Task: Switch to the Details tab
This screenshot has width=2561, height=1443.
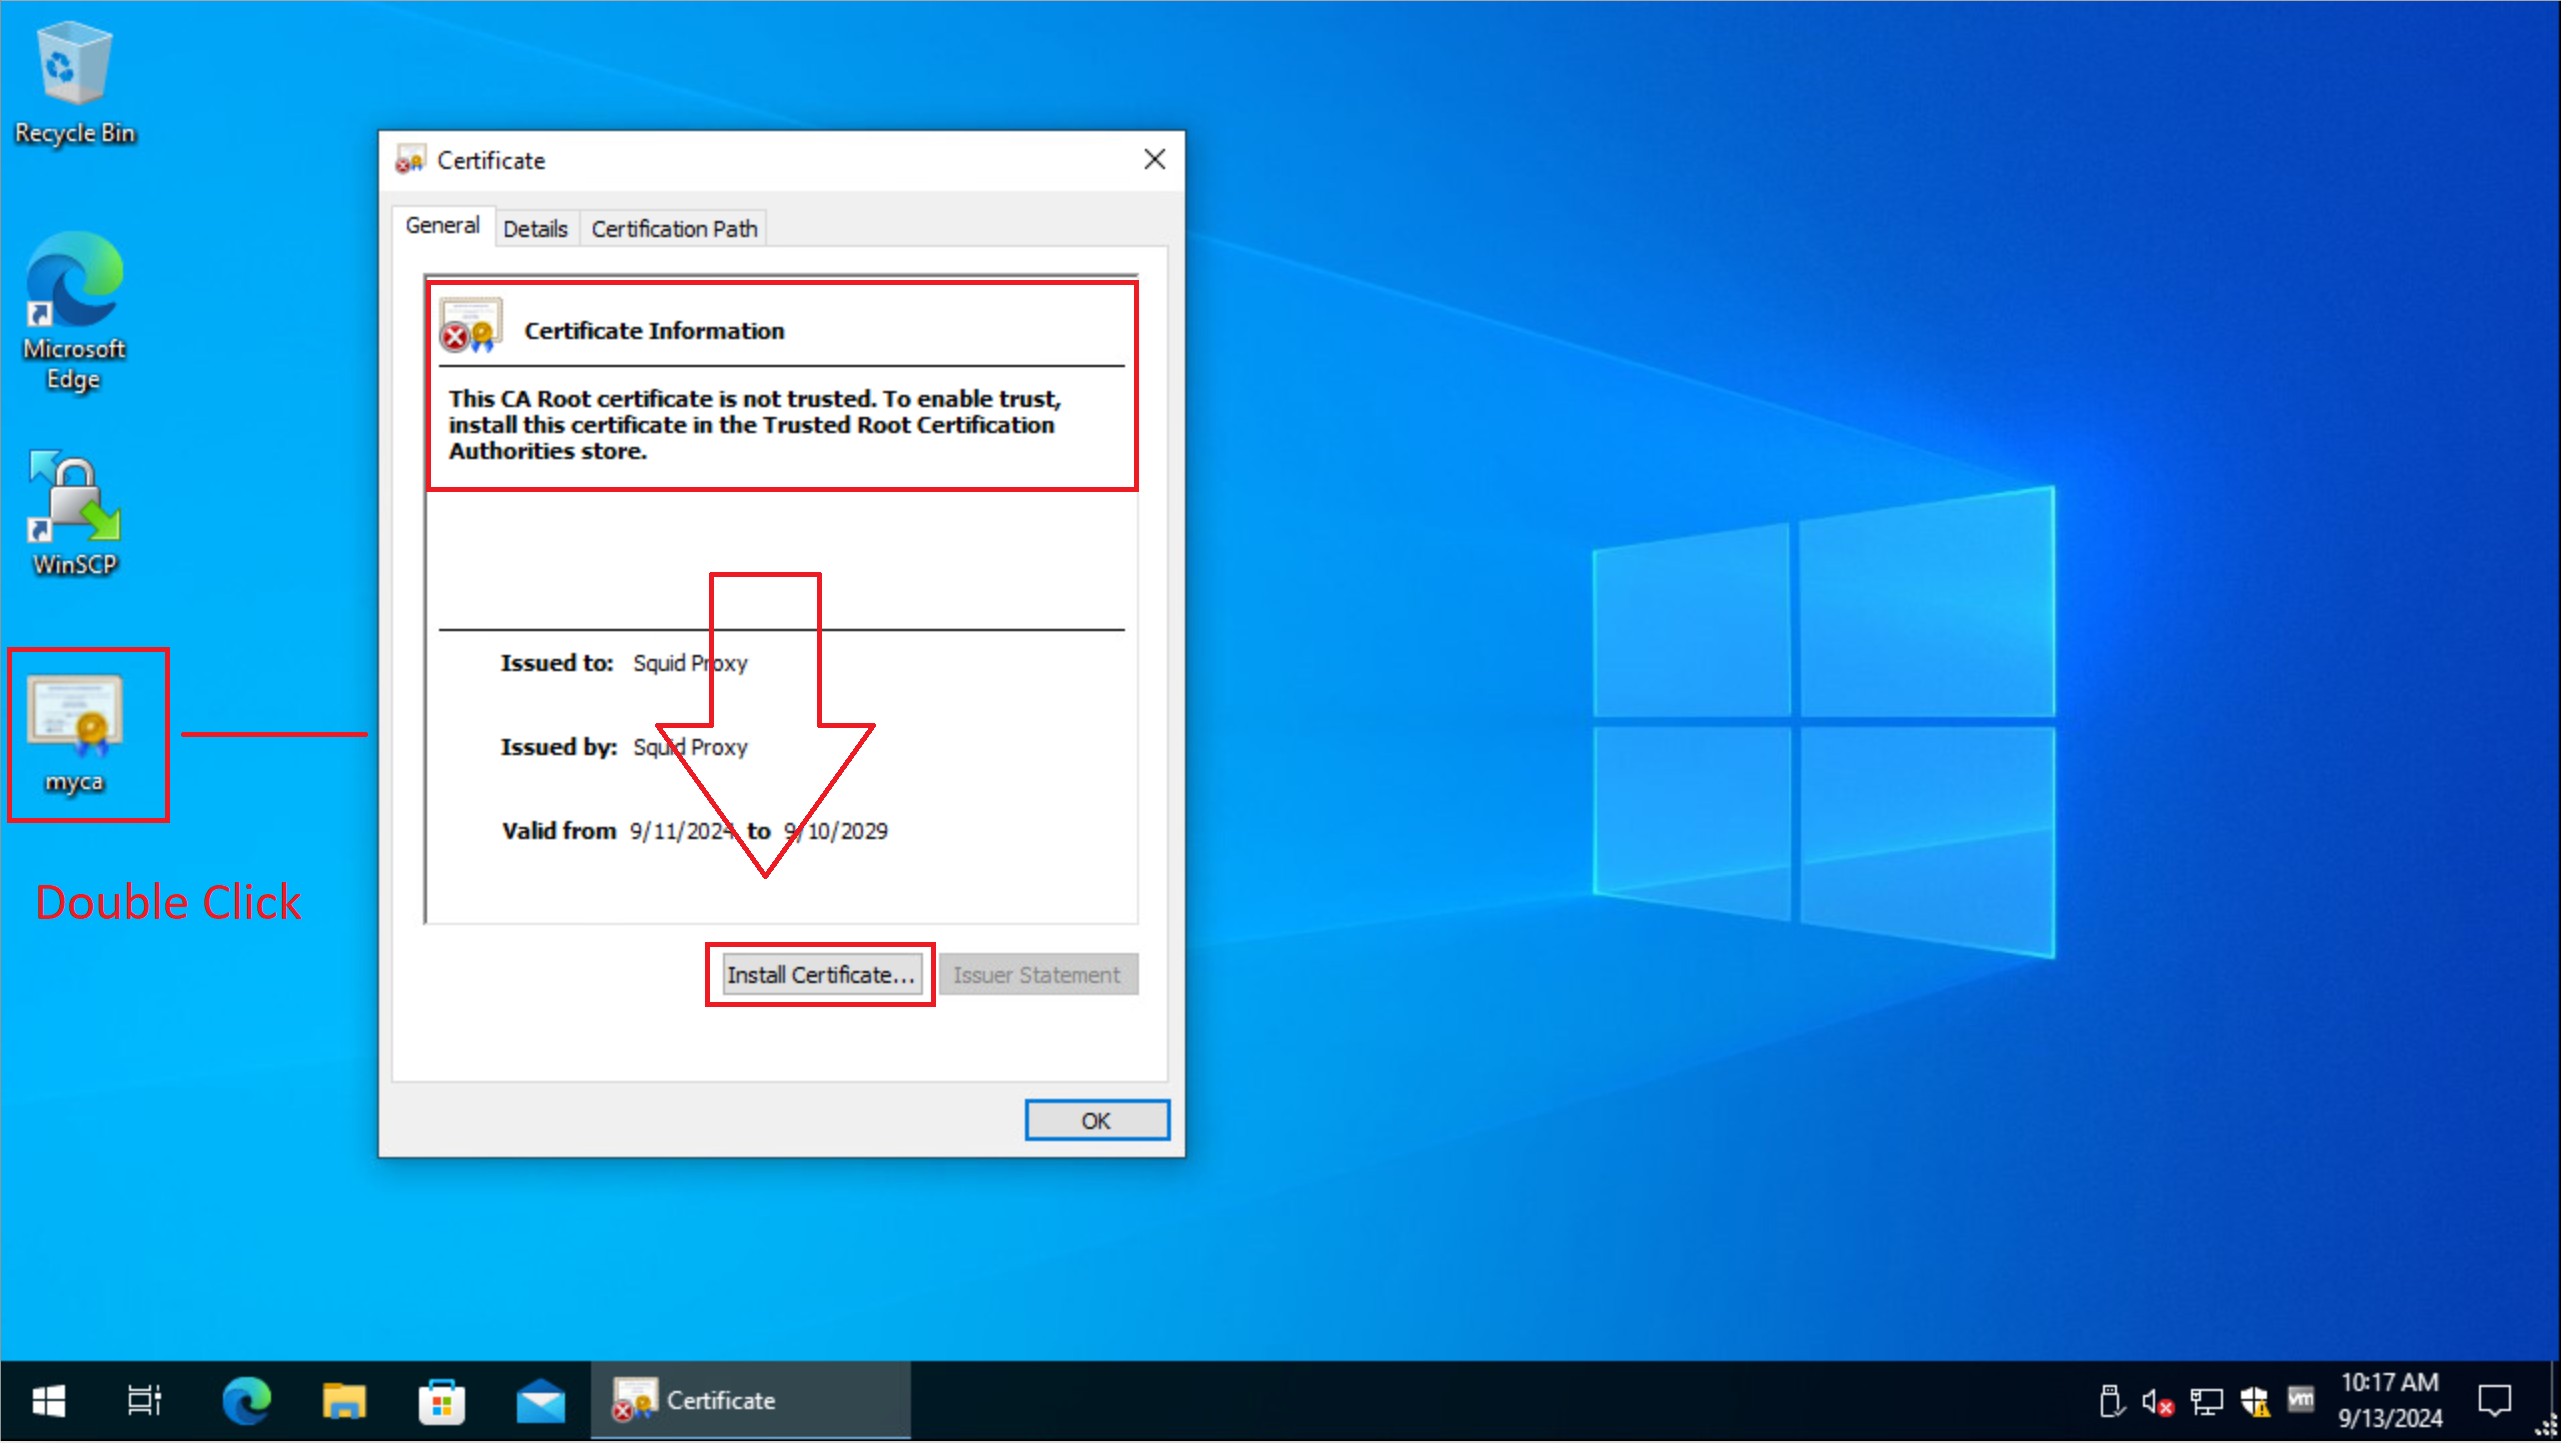Action: (535, 229)
